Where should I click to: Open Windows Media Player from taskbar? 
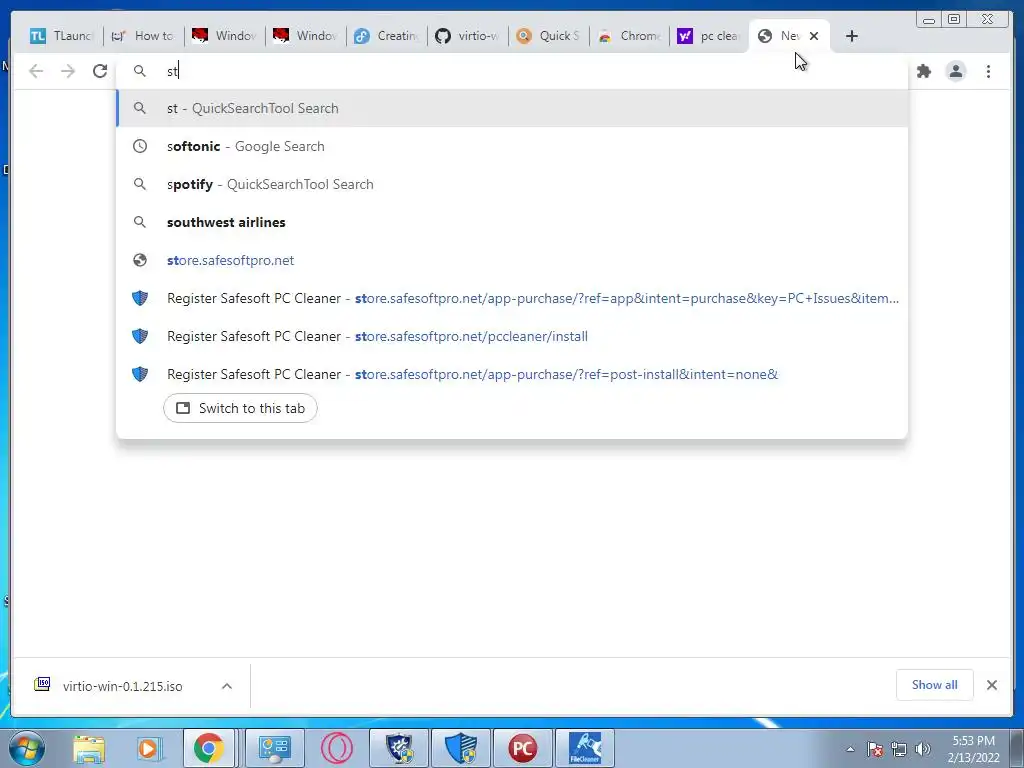[148, 748]
